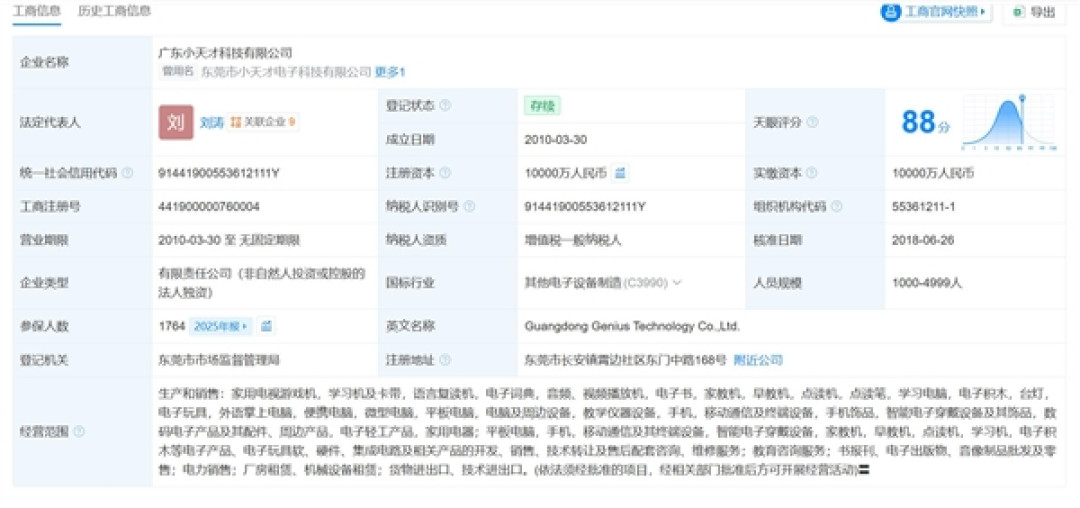Click staff size 1000-4999人
The image size is (1080, 508).
point(926,282)
